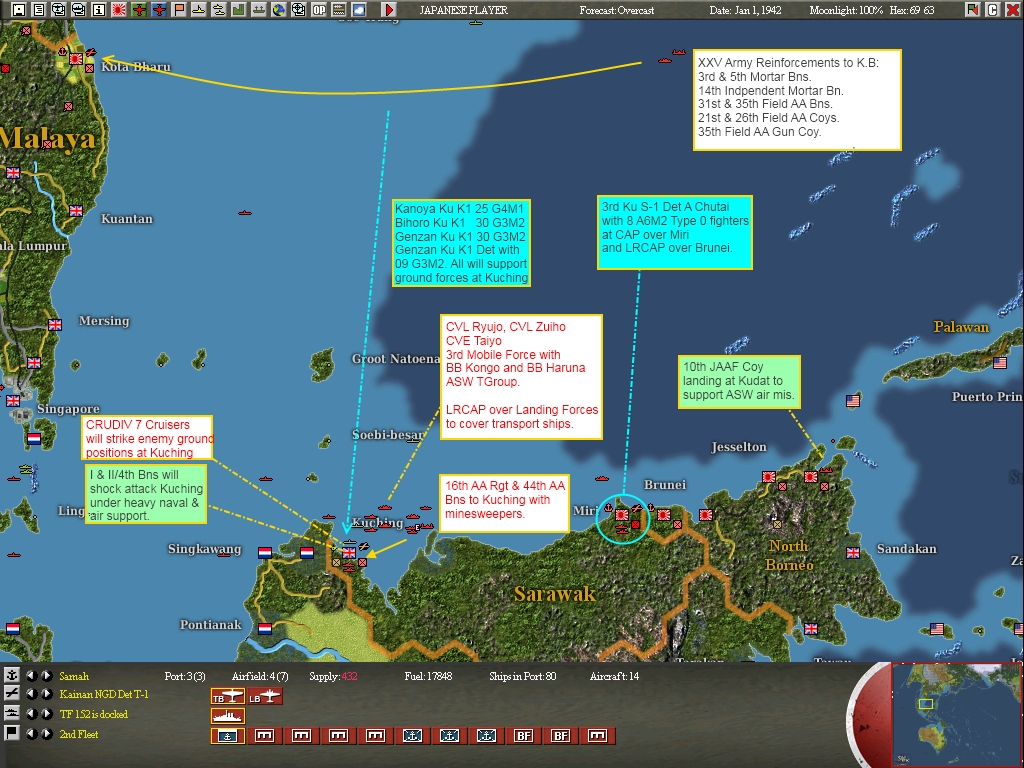Show previous task force before TF 152

pyautogui.click(x=31, y=714)
